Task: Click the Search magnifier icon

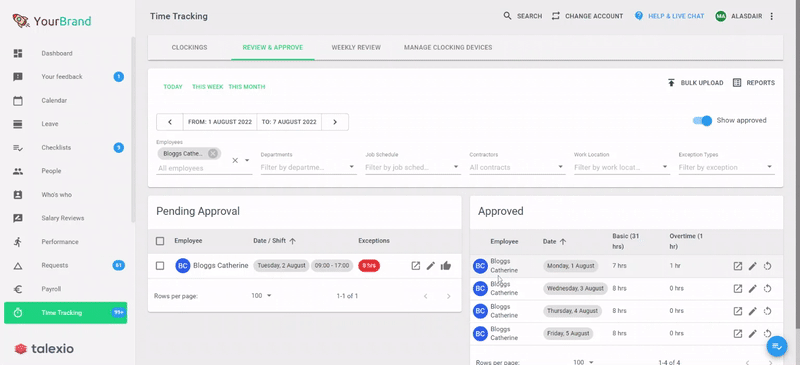Action: pyautogui.click(x=507, y=16)
